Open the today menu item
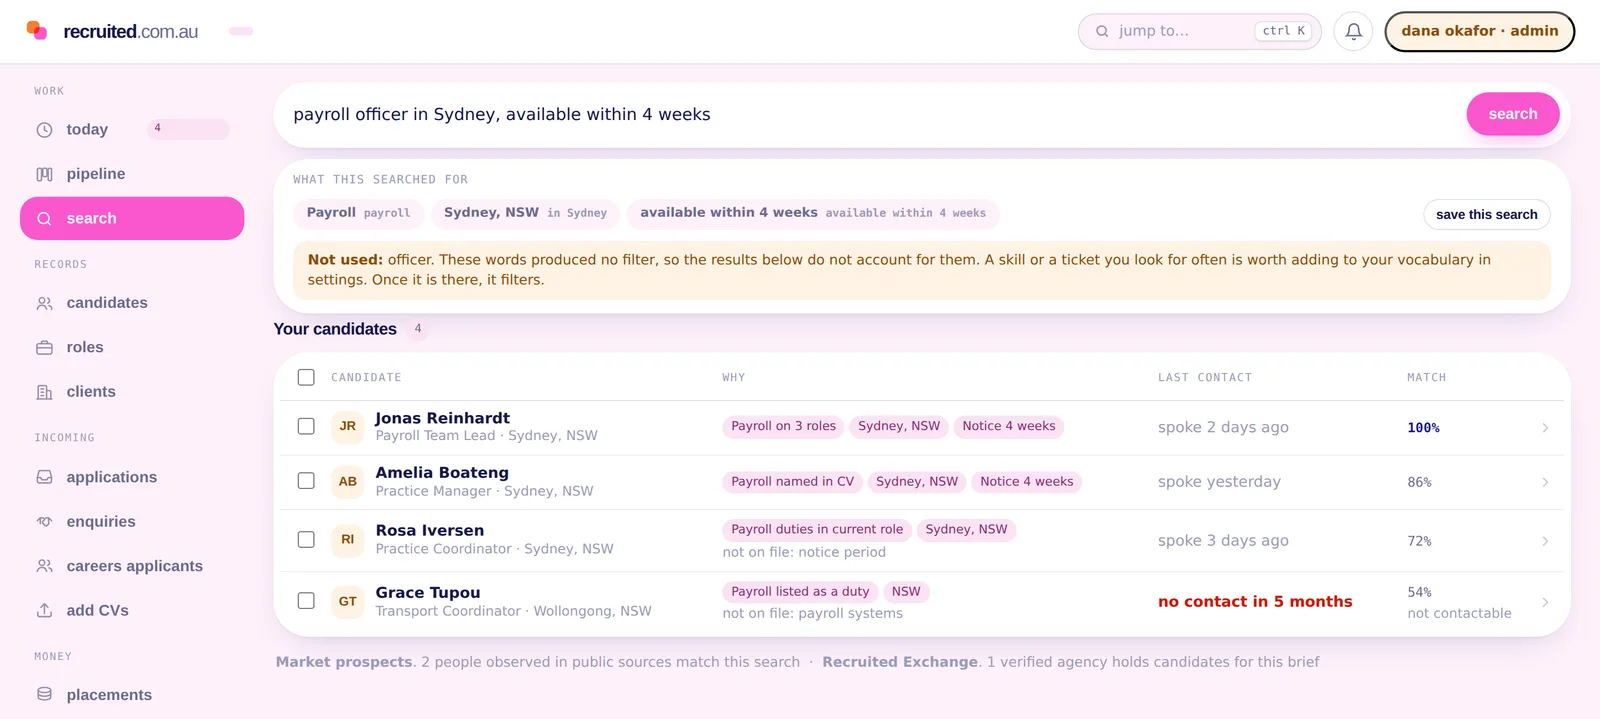 pyautogui.click(x=132, y=130)
